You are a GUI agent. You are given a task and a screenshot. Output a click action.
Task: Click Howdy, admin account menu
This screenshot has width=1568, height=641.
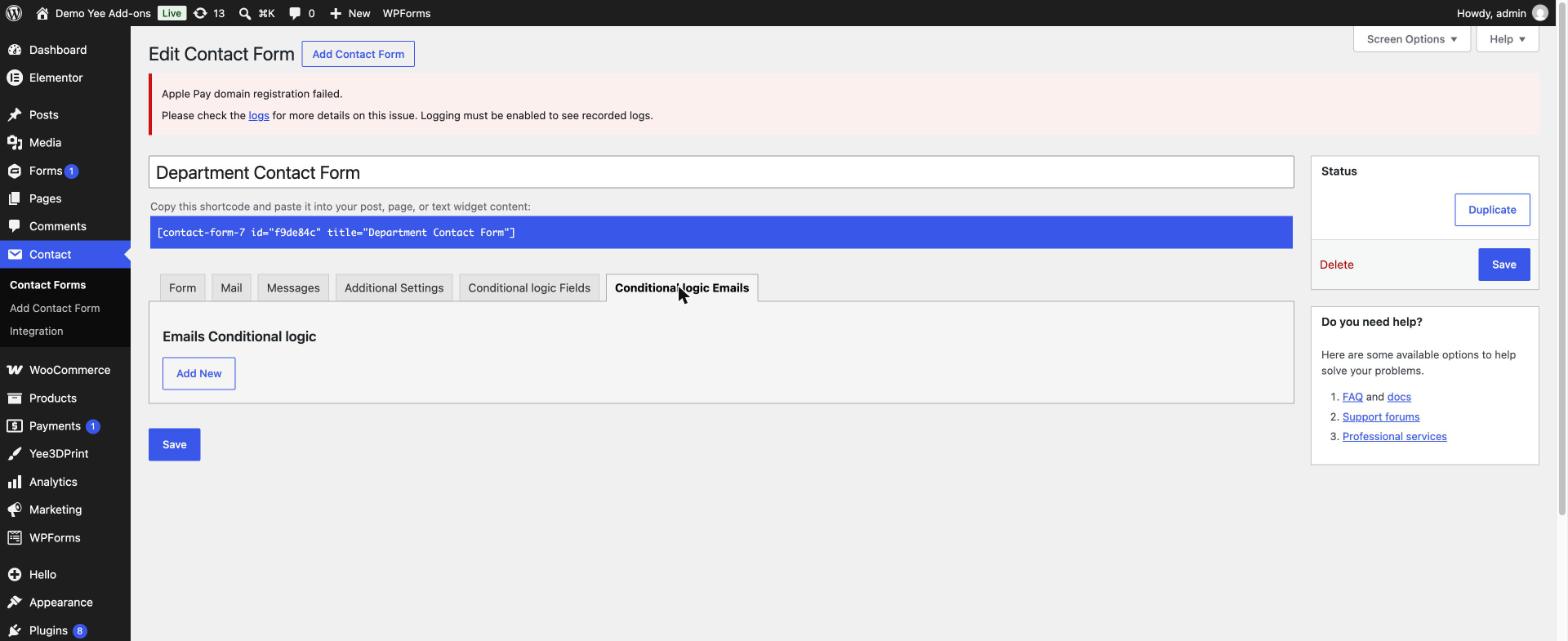[1502, 13]
